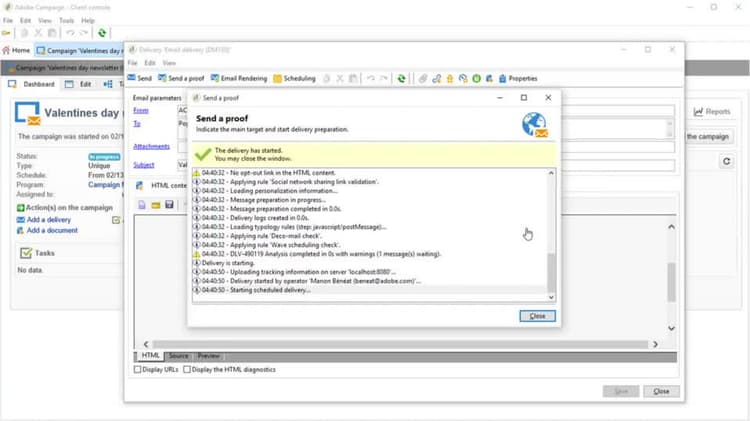
Task: Open delivery Properties in toolbar
Action: pos(518,78)
